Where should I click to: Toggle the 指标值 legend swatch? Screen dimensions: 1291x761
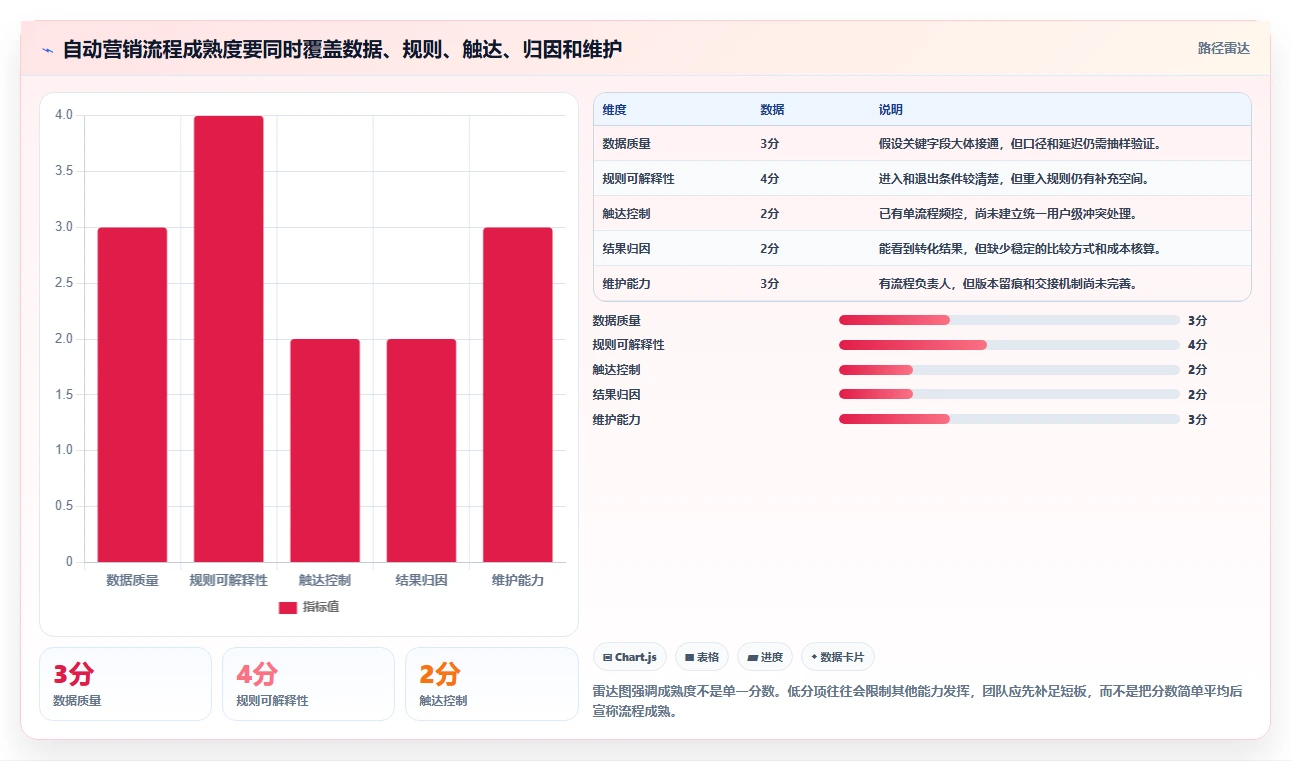coord(288,607)
